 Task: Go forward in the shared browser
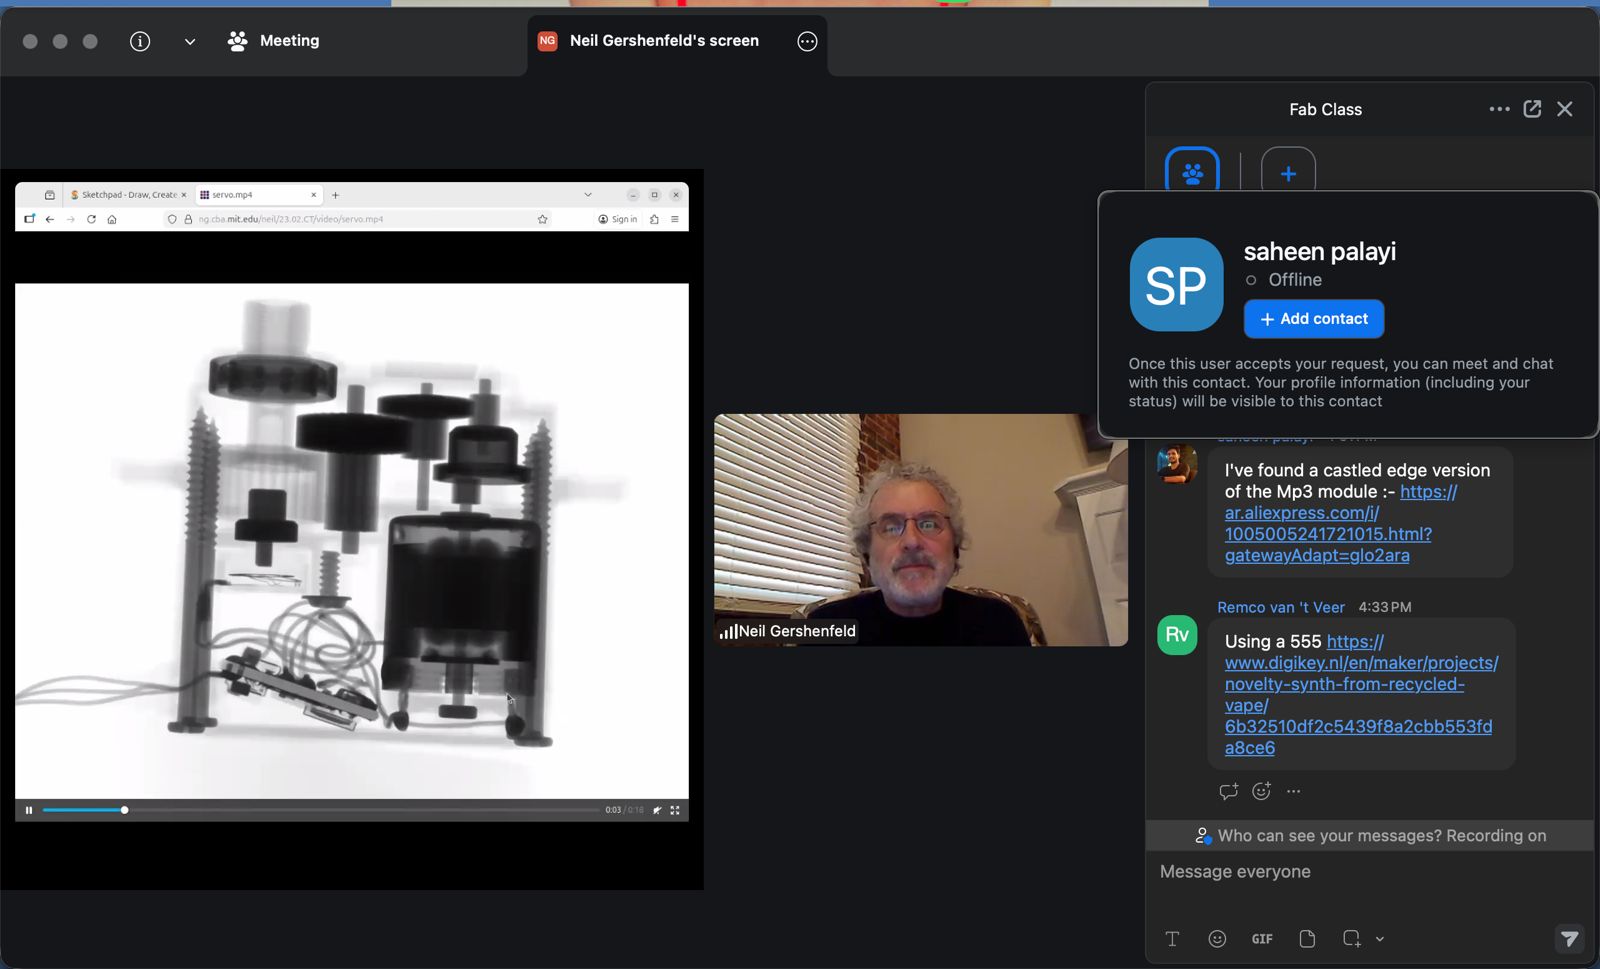(71, 219)
